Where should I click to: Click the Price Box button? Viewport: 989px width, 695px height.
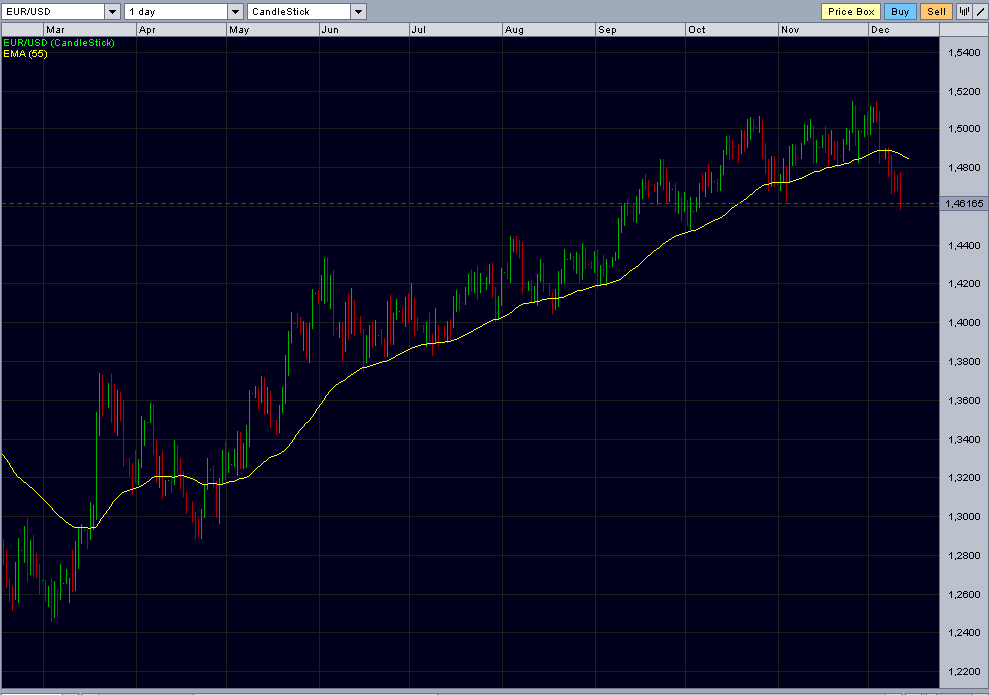pyautogui.click(x=851, y=11)
